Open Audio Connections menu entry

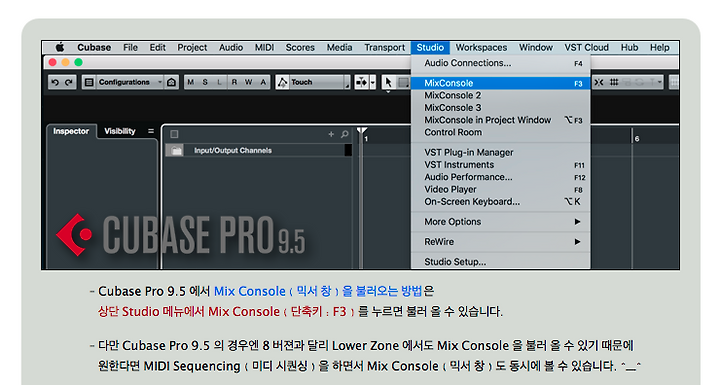pos(501,63)
